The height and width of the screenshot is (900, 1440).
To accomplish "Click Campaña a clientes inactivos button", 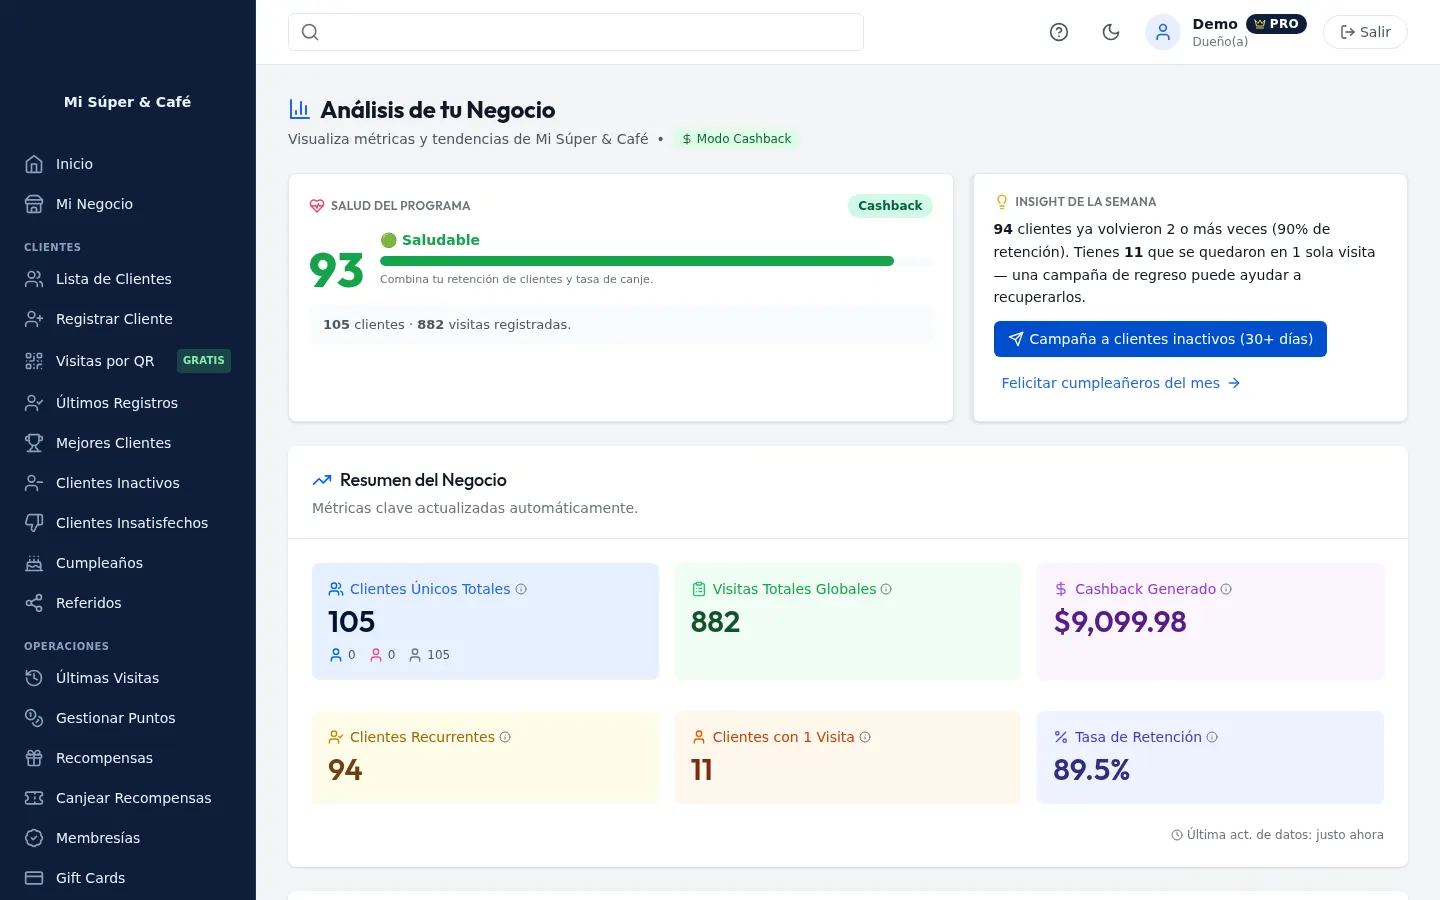I will click(1160, 339).
